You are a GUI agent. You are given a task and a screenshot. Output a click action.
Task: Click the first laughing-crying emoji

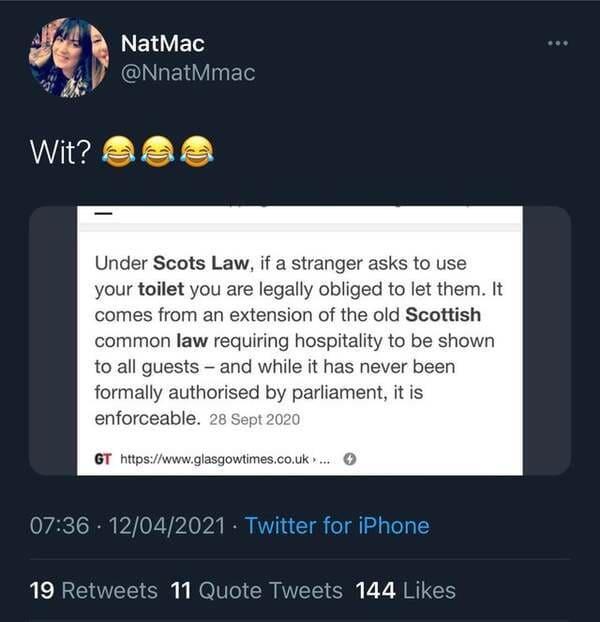[x=119, y=152]
